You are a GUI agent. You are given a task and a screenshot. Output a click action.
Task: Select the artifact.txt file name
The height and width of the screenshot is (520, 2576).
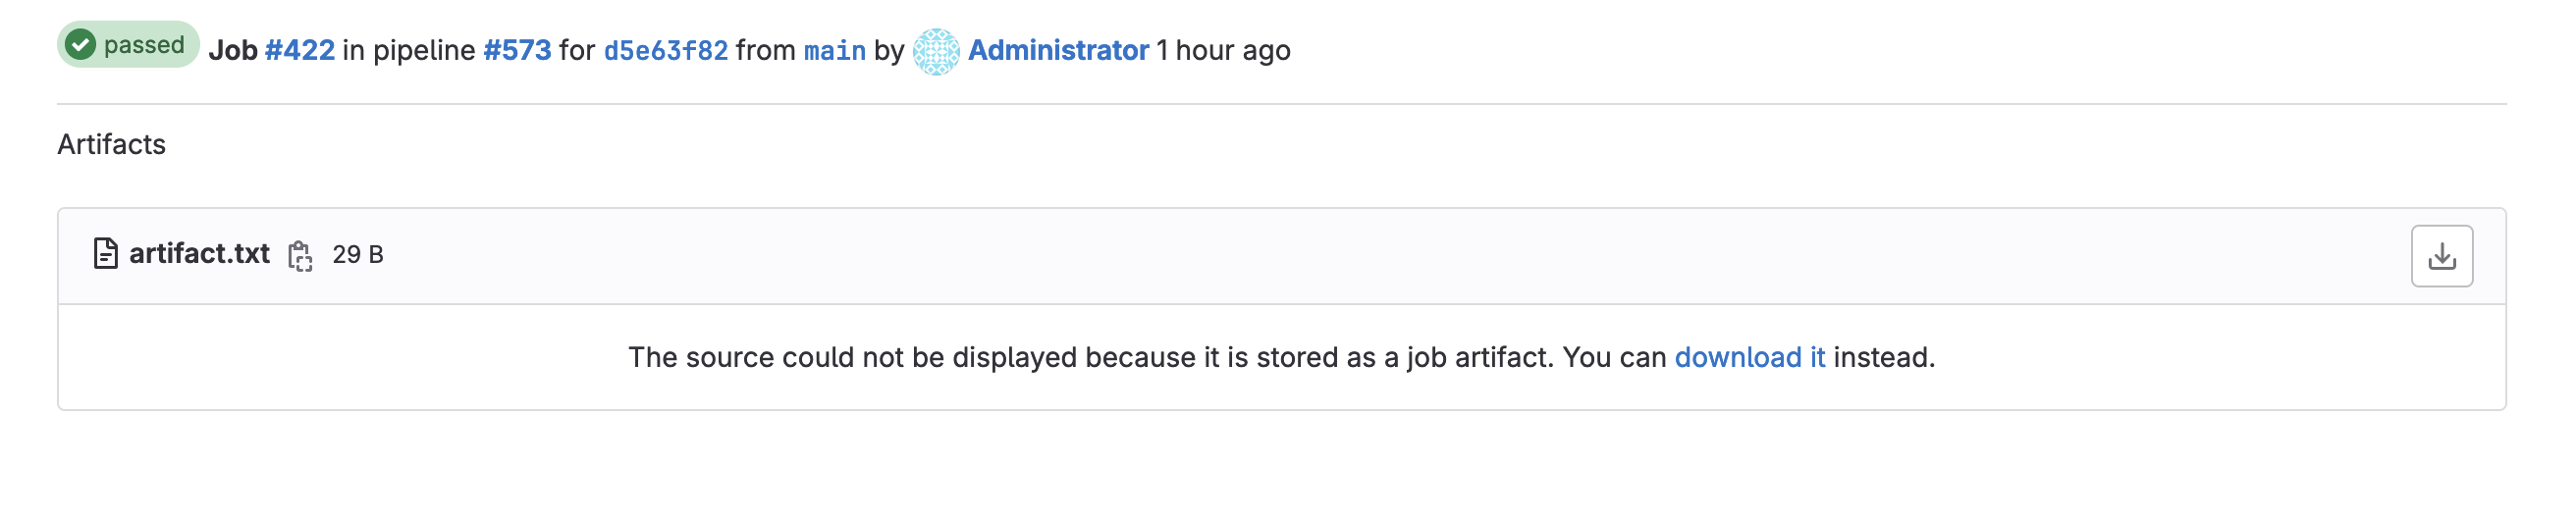pyautogui.click(x=199, y=254)
